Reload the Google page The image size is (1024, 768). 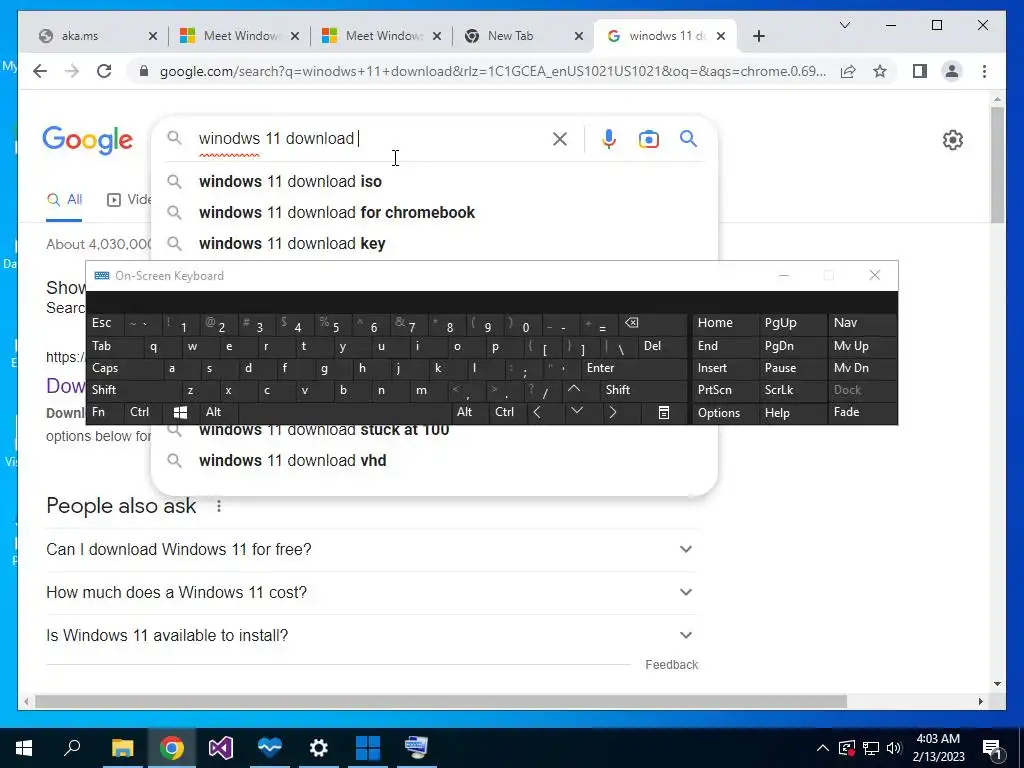click(x=104, y=71)
